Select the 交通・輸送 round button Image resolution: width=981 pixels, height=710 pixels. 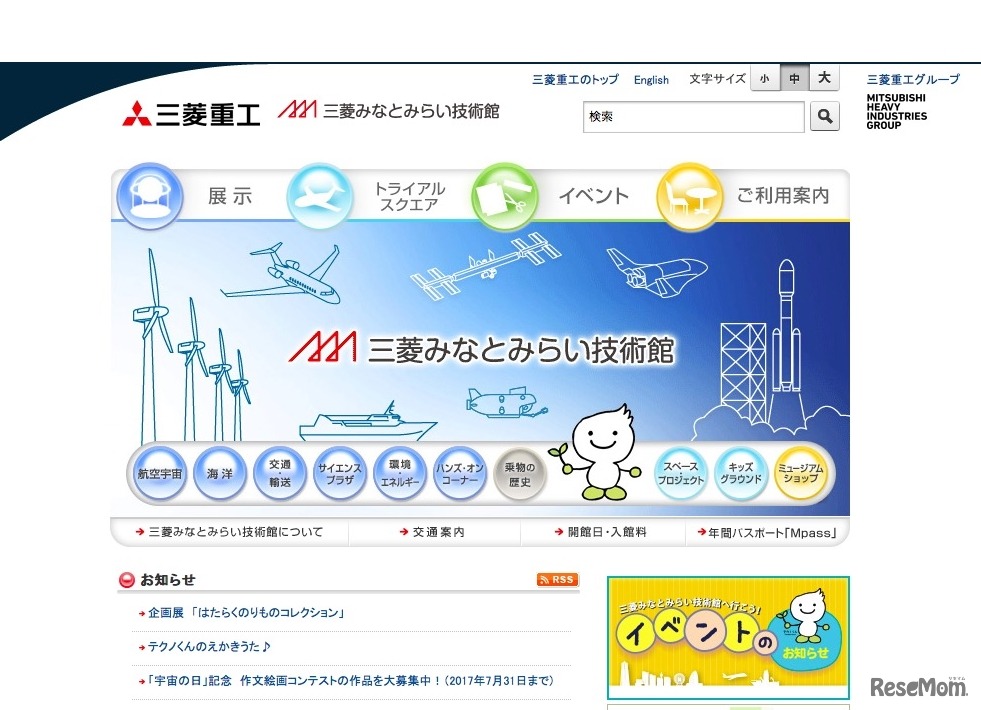pos(280,474)
